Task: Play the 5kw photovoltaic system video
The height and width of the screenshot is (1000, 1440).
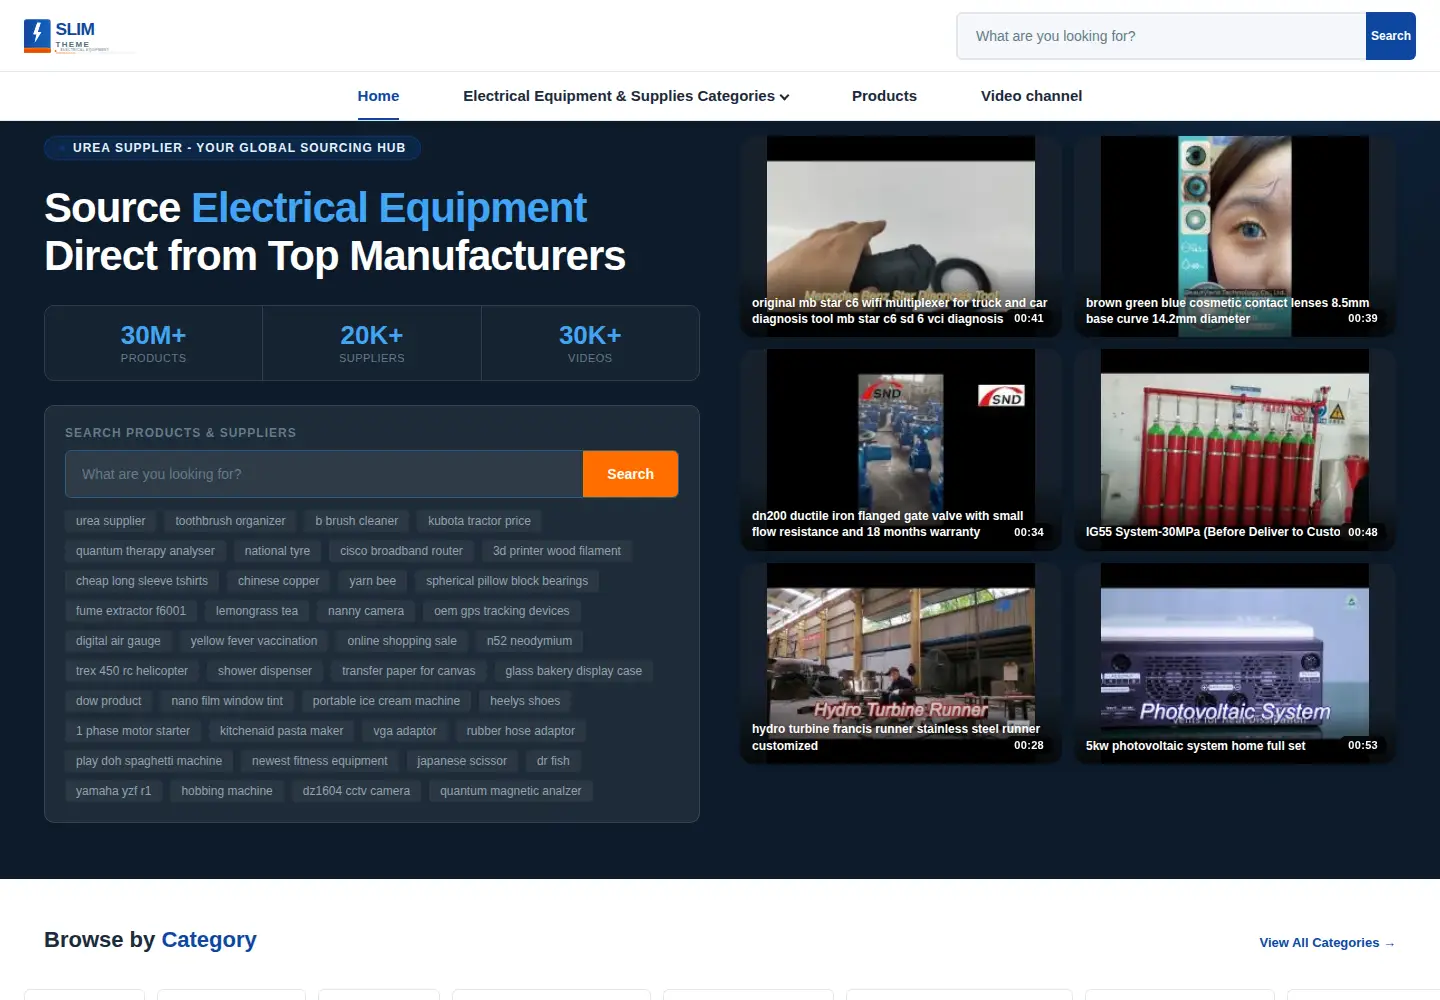Action: click(1235, 663)
